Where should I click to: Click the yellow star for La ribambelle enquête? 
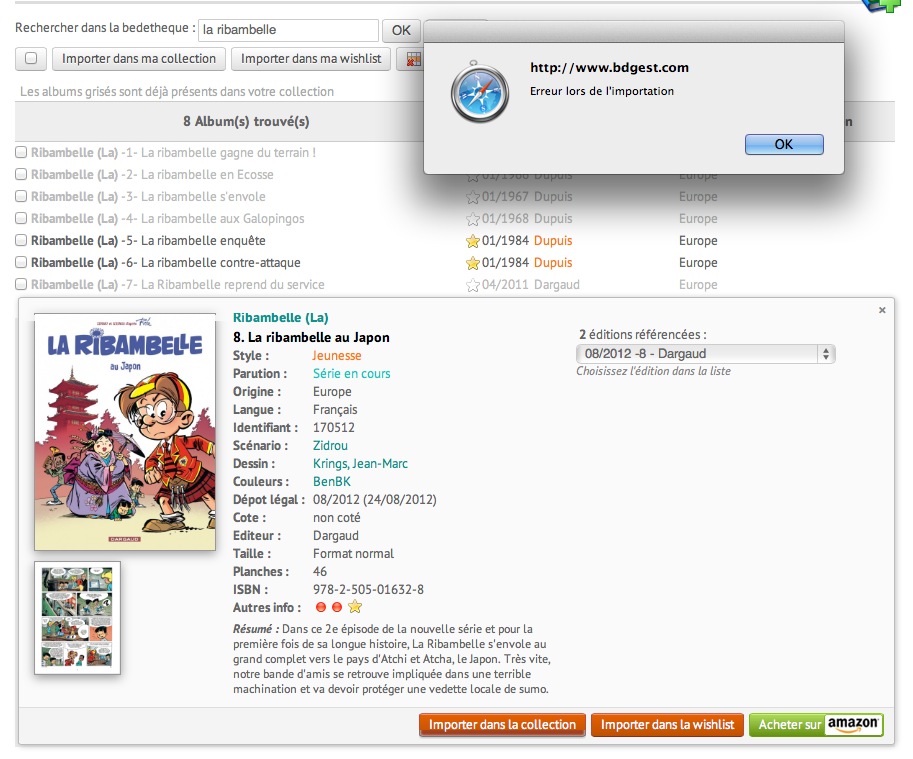[x=473, y=241]
